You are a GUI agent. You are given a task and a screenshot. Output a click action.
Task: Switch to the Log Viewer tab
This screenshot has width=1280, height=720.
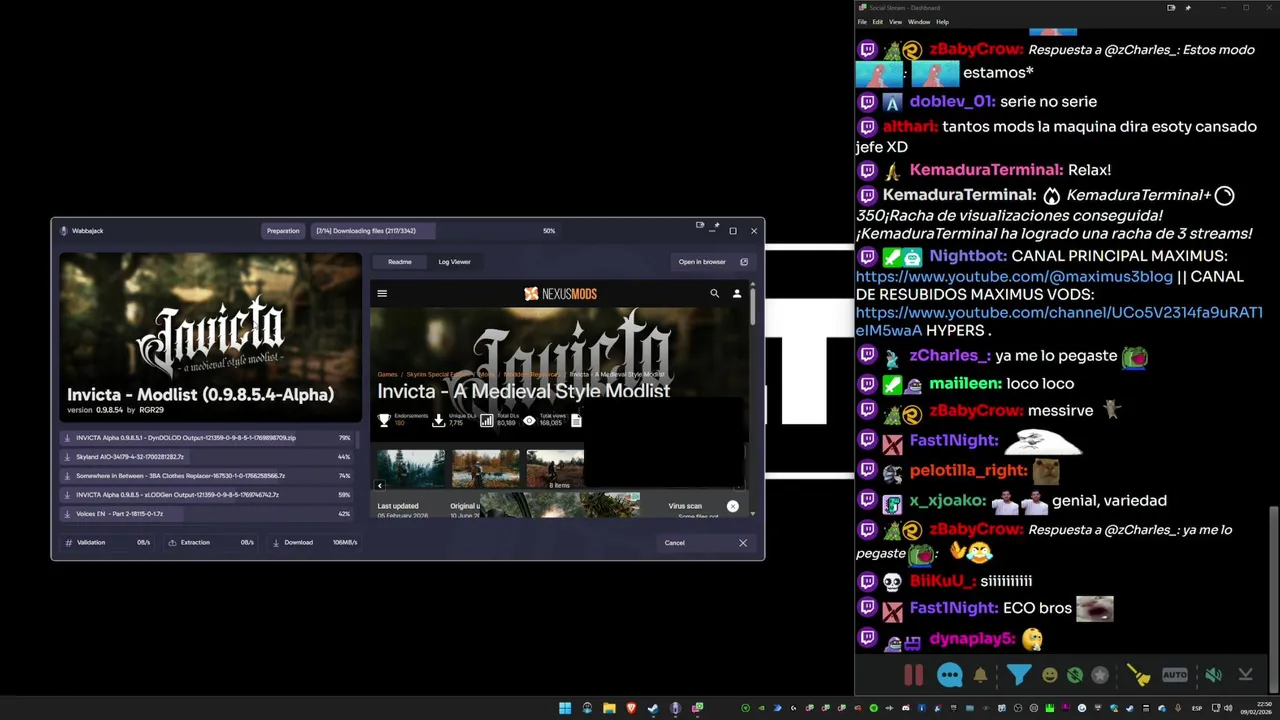click(454, 262)
